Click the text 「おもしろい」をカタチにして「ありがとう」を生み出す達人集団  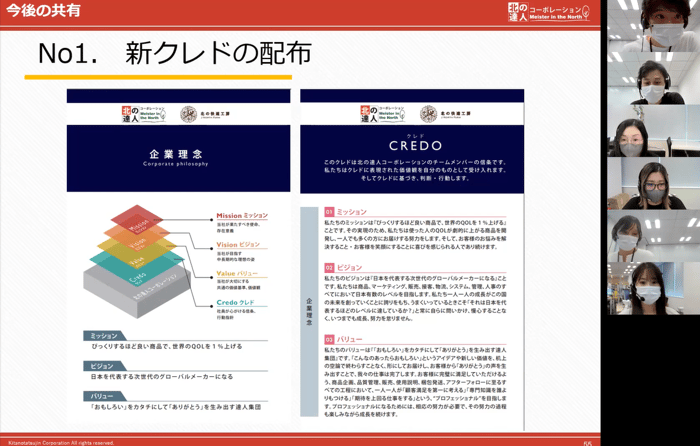click(175, 407)
